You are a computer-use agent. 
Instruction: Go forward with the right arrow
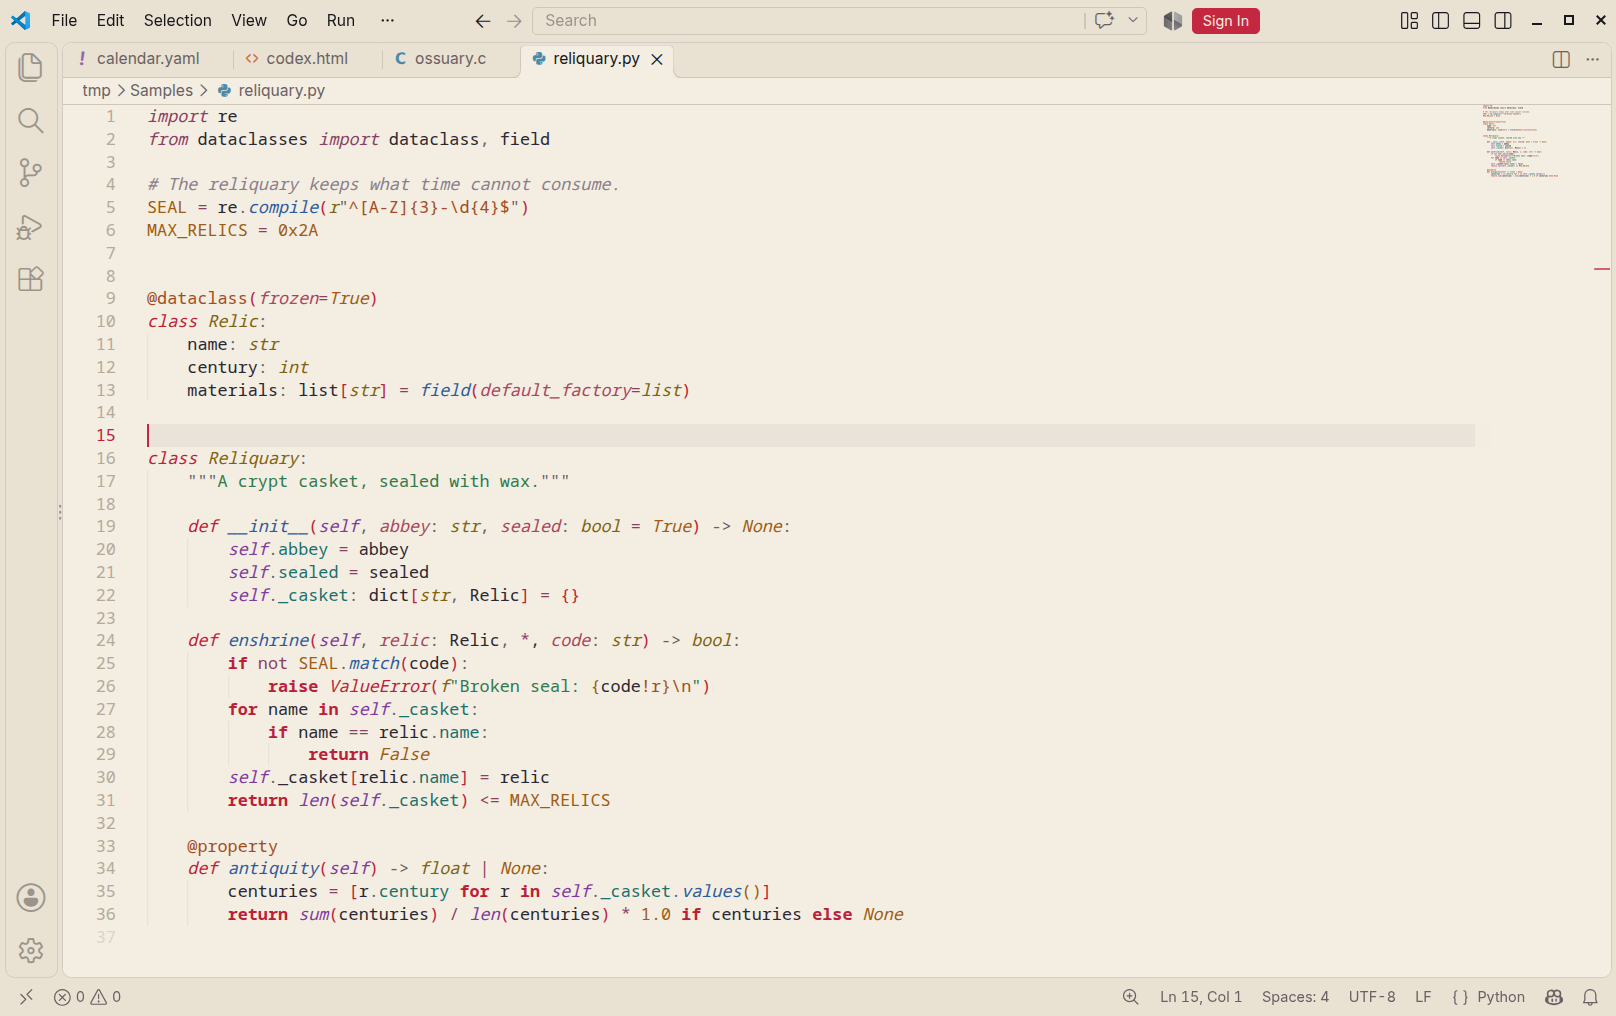pyautogui.click(x=514, y=21)
